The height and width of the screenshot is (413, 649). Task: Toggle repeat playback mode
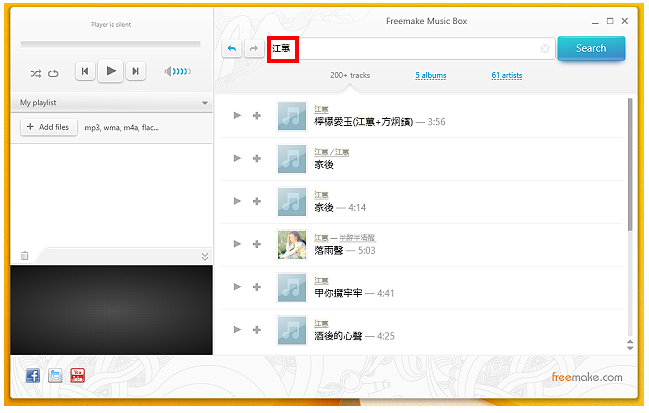(53, 74)
